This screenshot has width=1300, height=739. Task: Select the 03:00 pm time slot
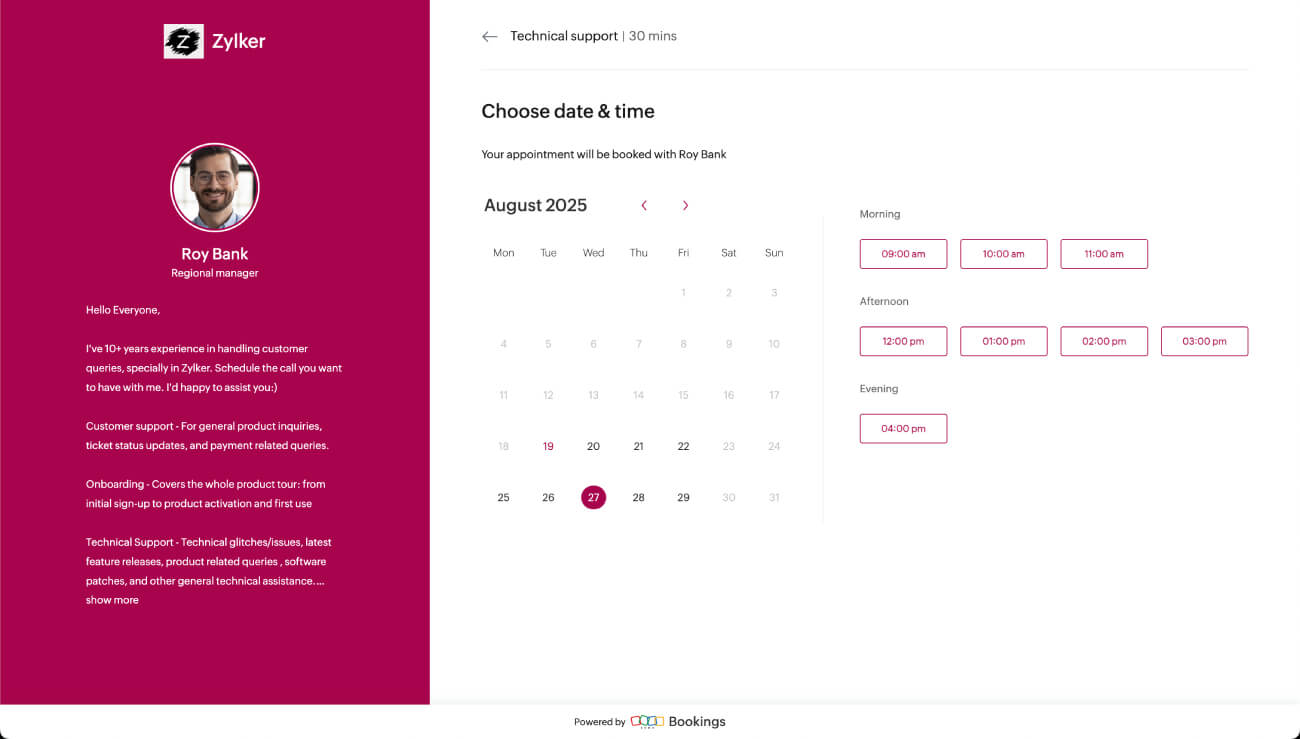pyautogui.click(x=1204, y=341)
